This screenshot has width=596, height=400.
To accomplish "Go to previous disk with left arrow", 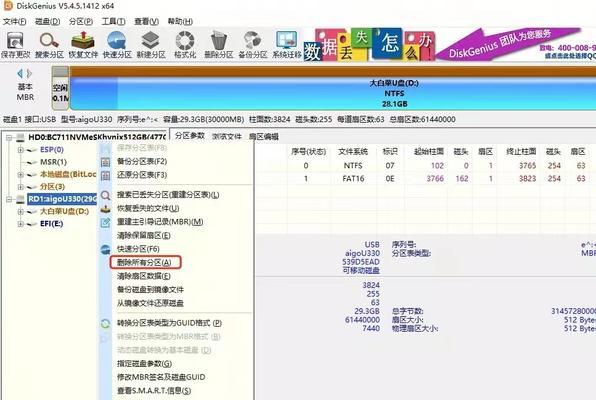I will coord(20,73).
